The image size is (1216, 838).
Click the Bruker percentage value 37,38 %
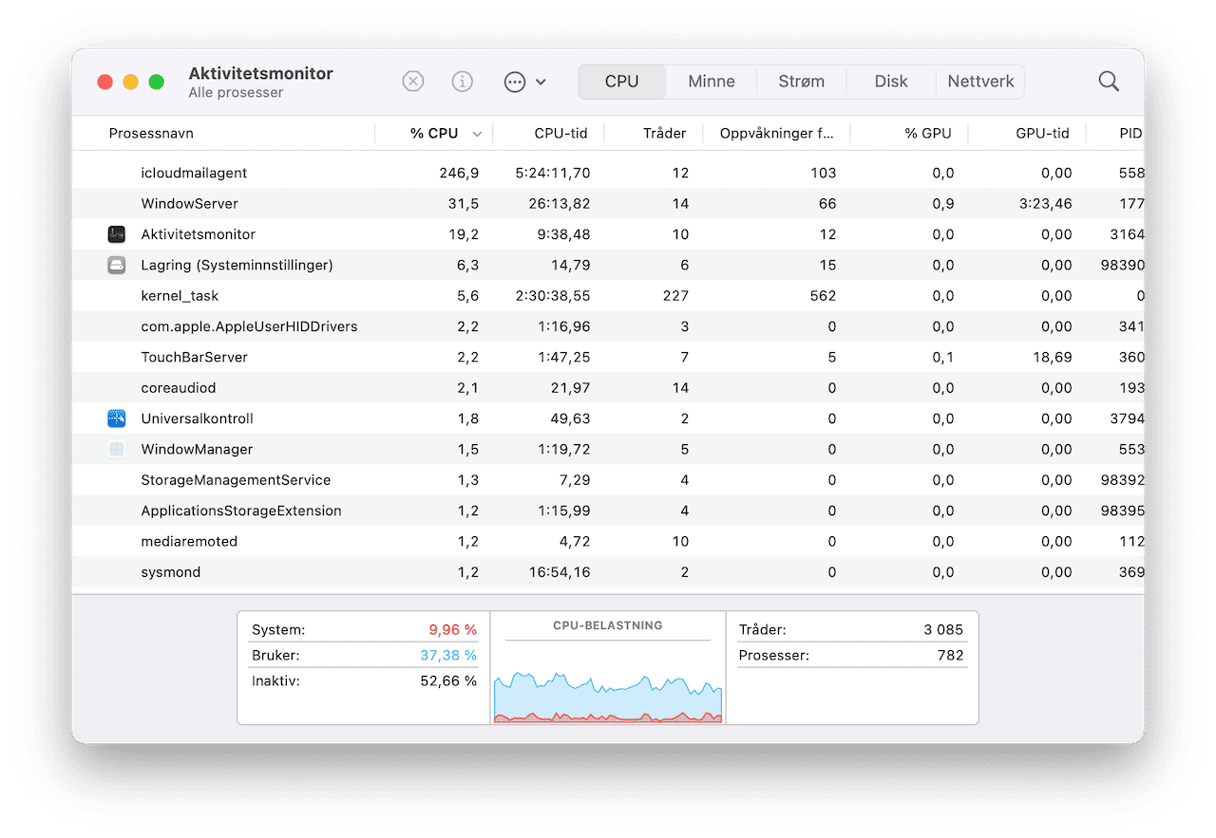pos(449,656)
